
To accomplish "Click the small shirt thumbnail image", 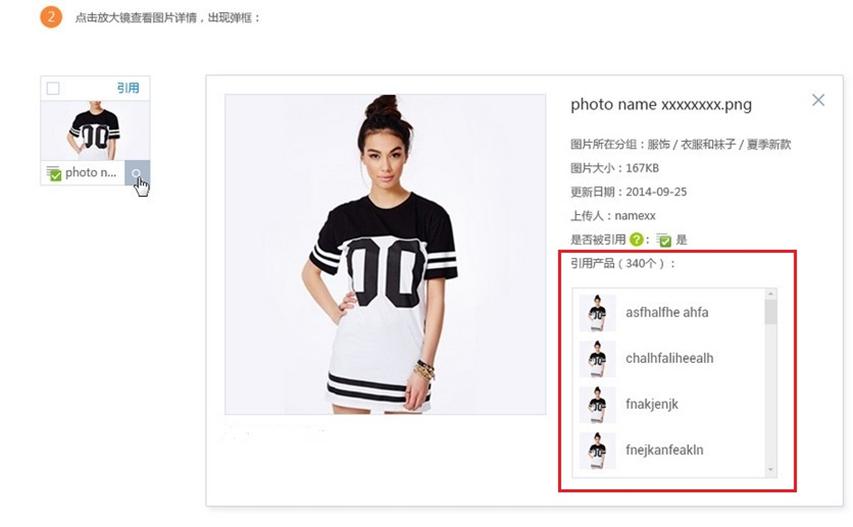I will coord(95,131).
